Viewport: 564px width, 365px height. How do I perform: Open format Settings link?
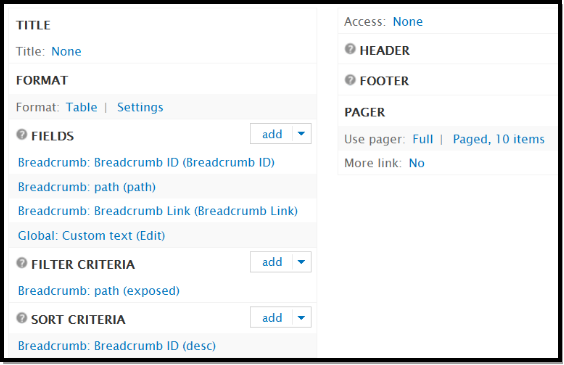[140, 107]
